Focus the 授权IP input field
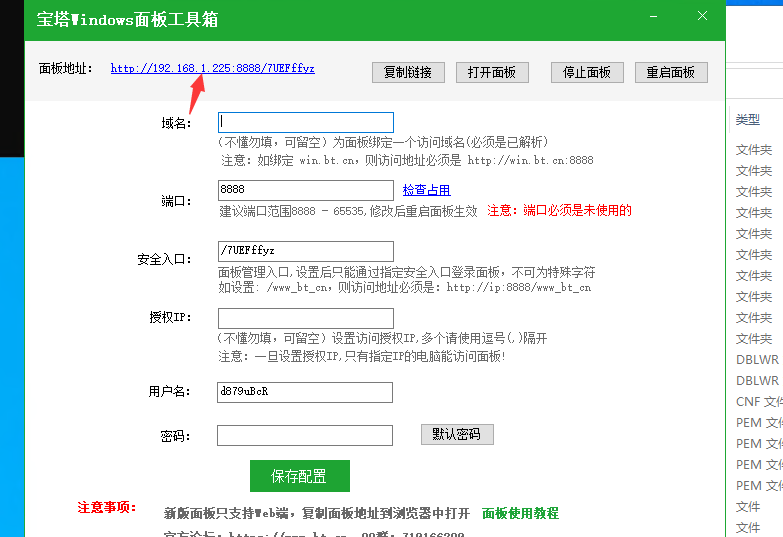This screenshot has height=537, width=783. [306, 318]
